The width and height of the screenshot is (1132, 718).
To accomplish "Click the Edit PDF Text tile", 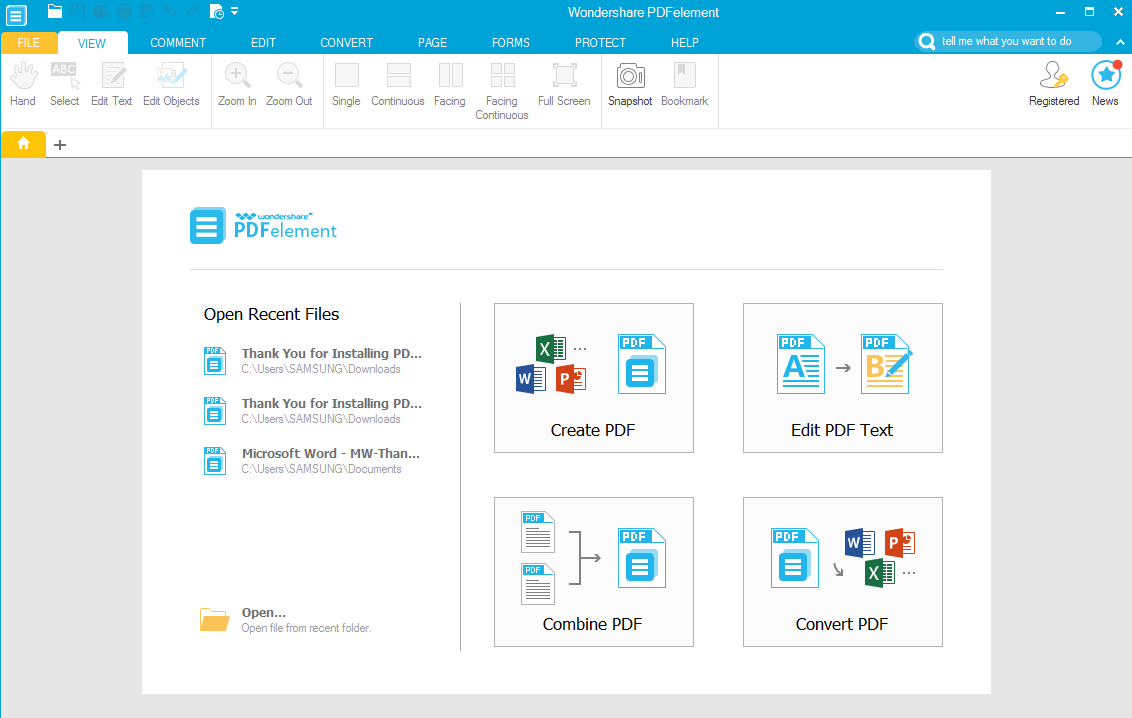I will (842, 378).
